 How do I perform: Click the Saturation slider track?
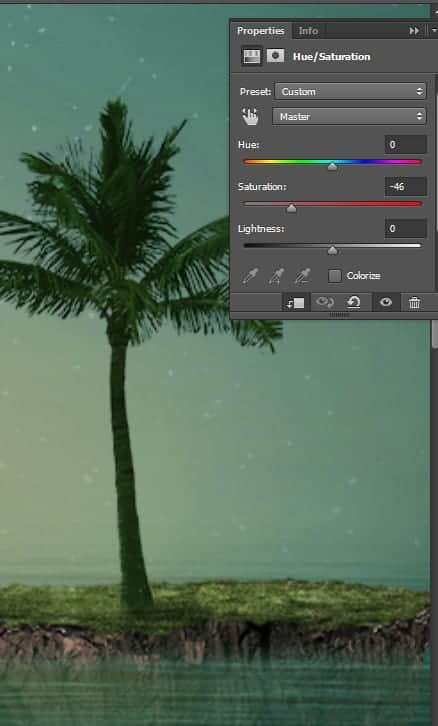coord(332,204)
